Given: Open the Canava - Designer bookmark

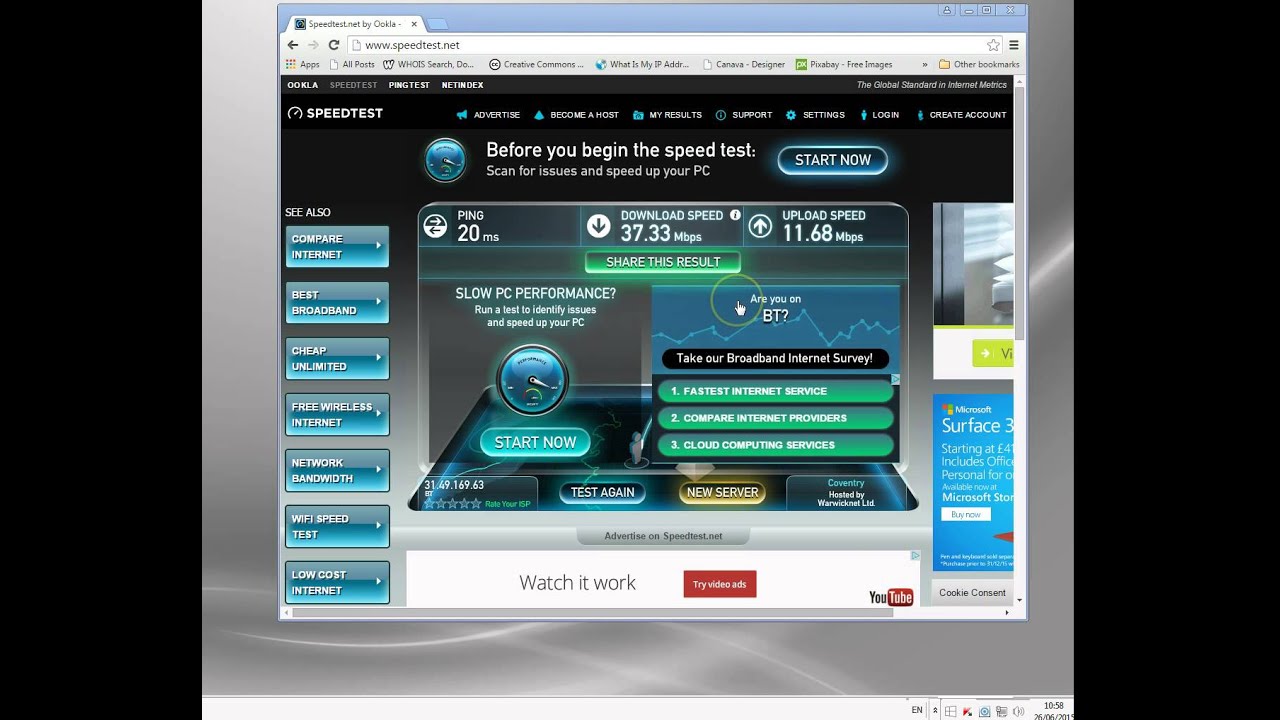Looking at the screenshot, I should (x=743, y=64).
